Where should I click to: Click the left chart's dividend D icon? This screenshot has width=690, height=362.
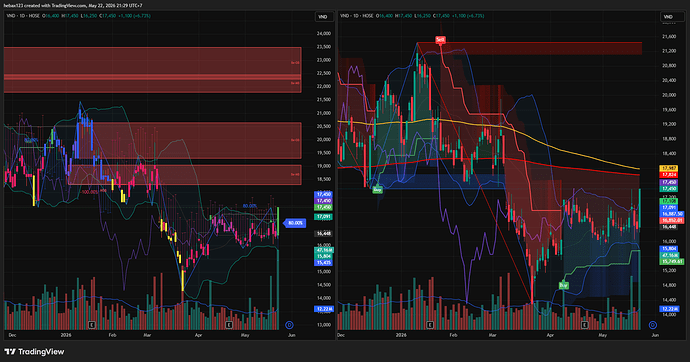click(289, 325)
